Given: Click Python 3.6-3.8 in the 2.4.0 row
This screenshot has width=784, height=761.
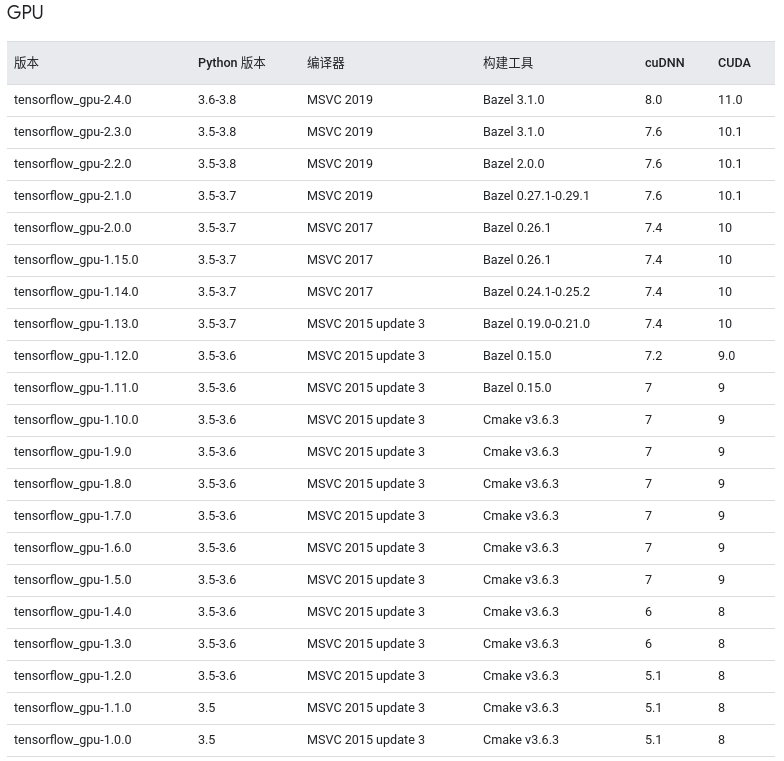Looking at the screenshot, I should 217,100.
